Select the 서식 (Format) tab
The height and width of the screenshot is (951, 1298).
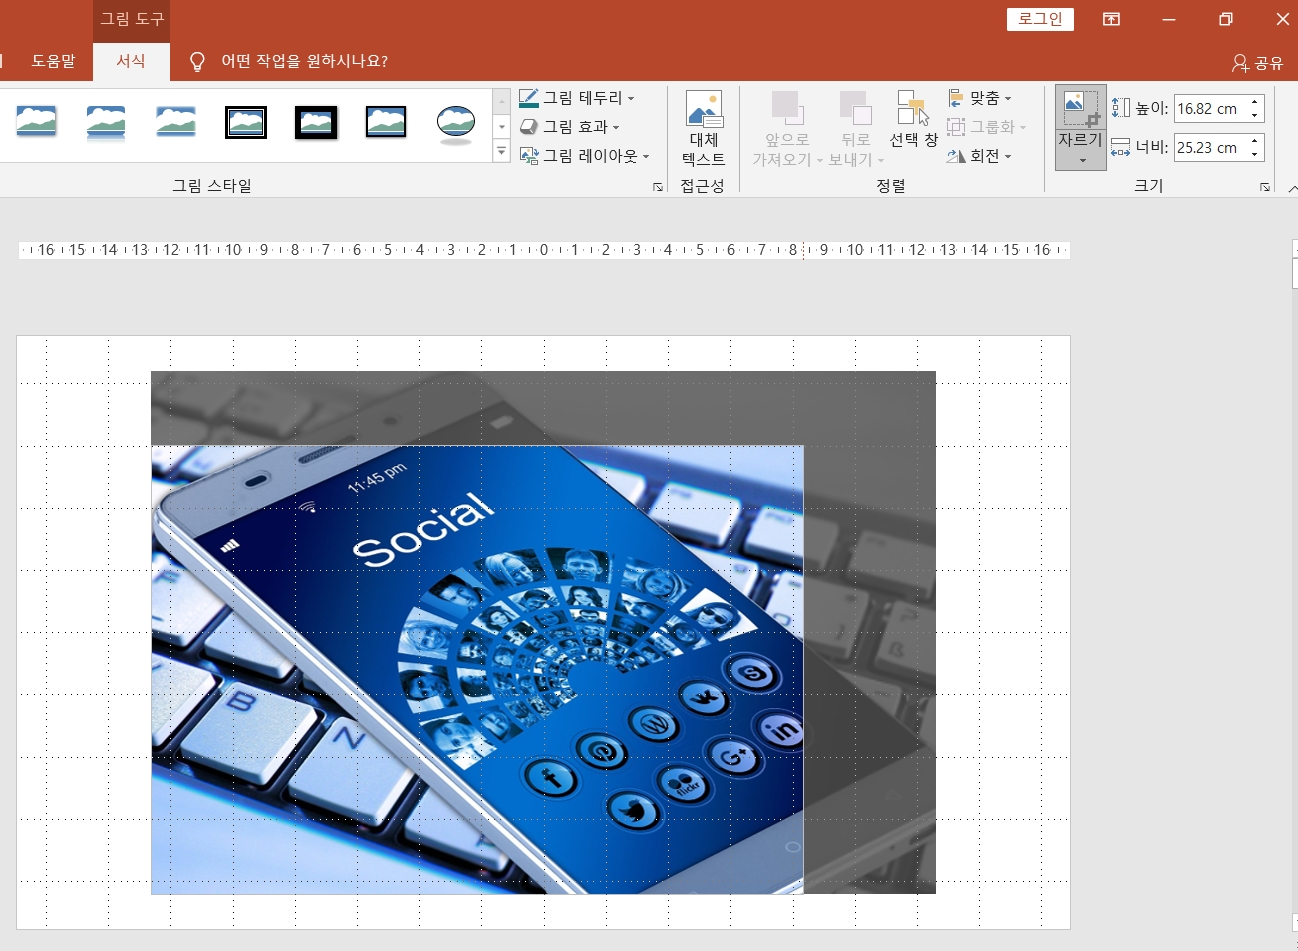pyautogui.click(x=131, y=61)
